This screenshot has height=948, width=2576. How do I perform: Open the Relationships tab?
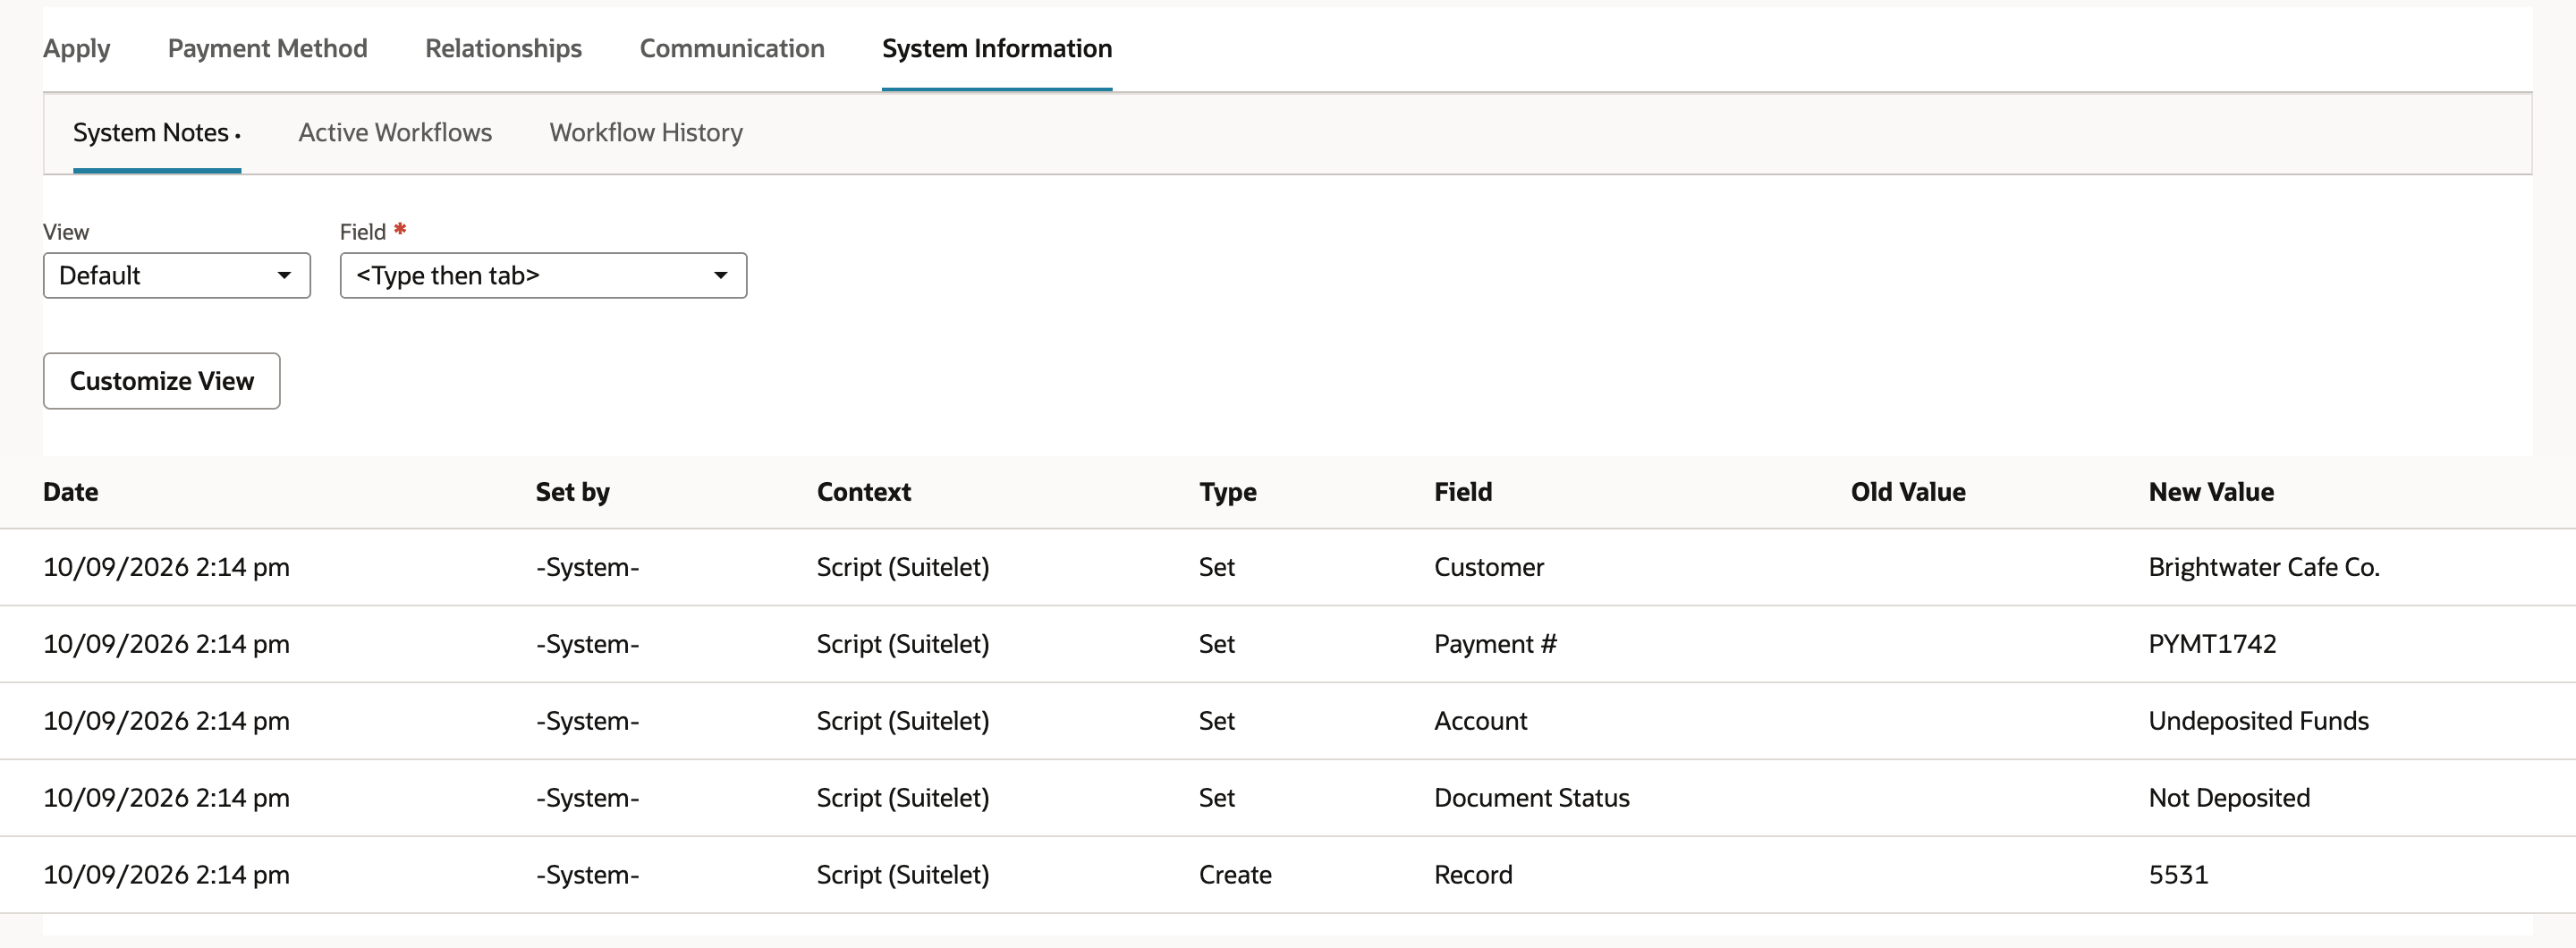tap(503, 48)
